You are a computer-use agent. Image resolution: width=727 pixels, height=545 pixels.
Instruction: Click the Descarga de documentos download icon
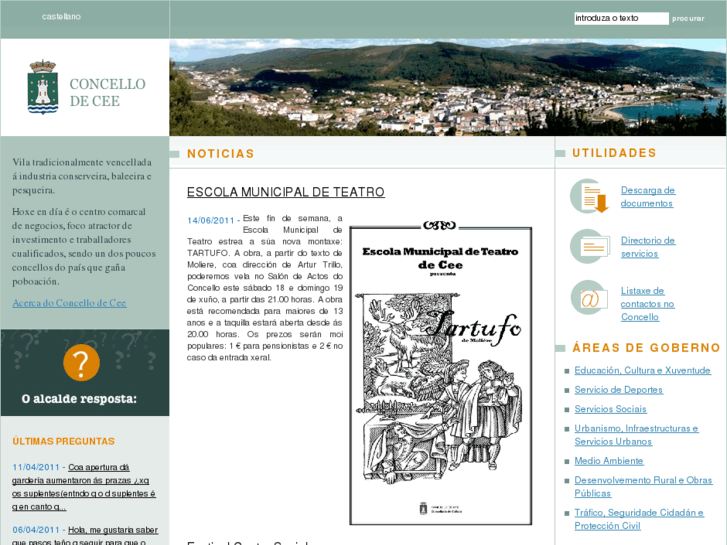[590, 196]
